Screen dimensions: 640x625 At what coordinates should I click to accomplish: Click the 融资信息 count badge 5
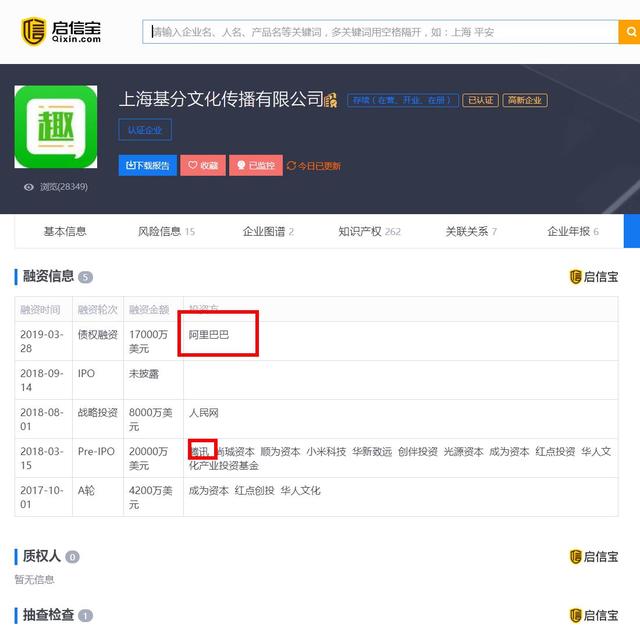(85, 277)
